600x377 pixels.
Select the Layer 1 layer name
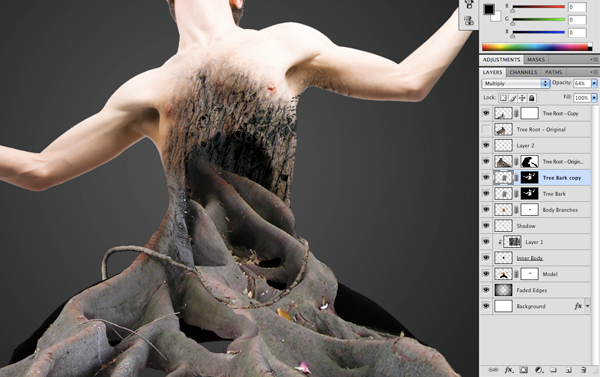534,242
